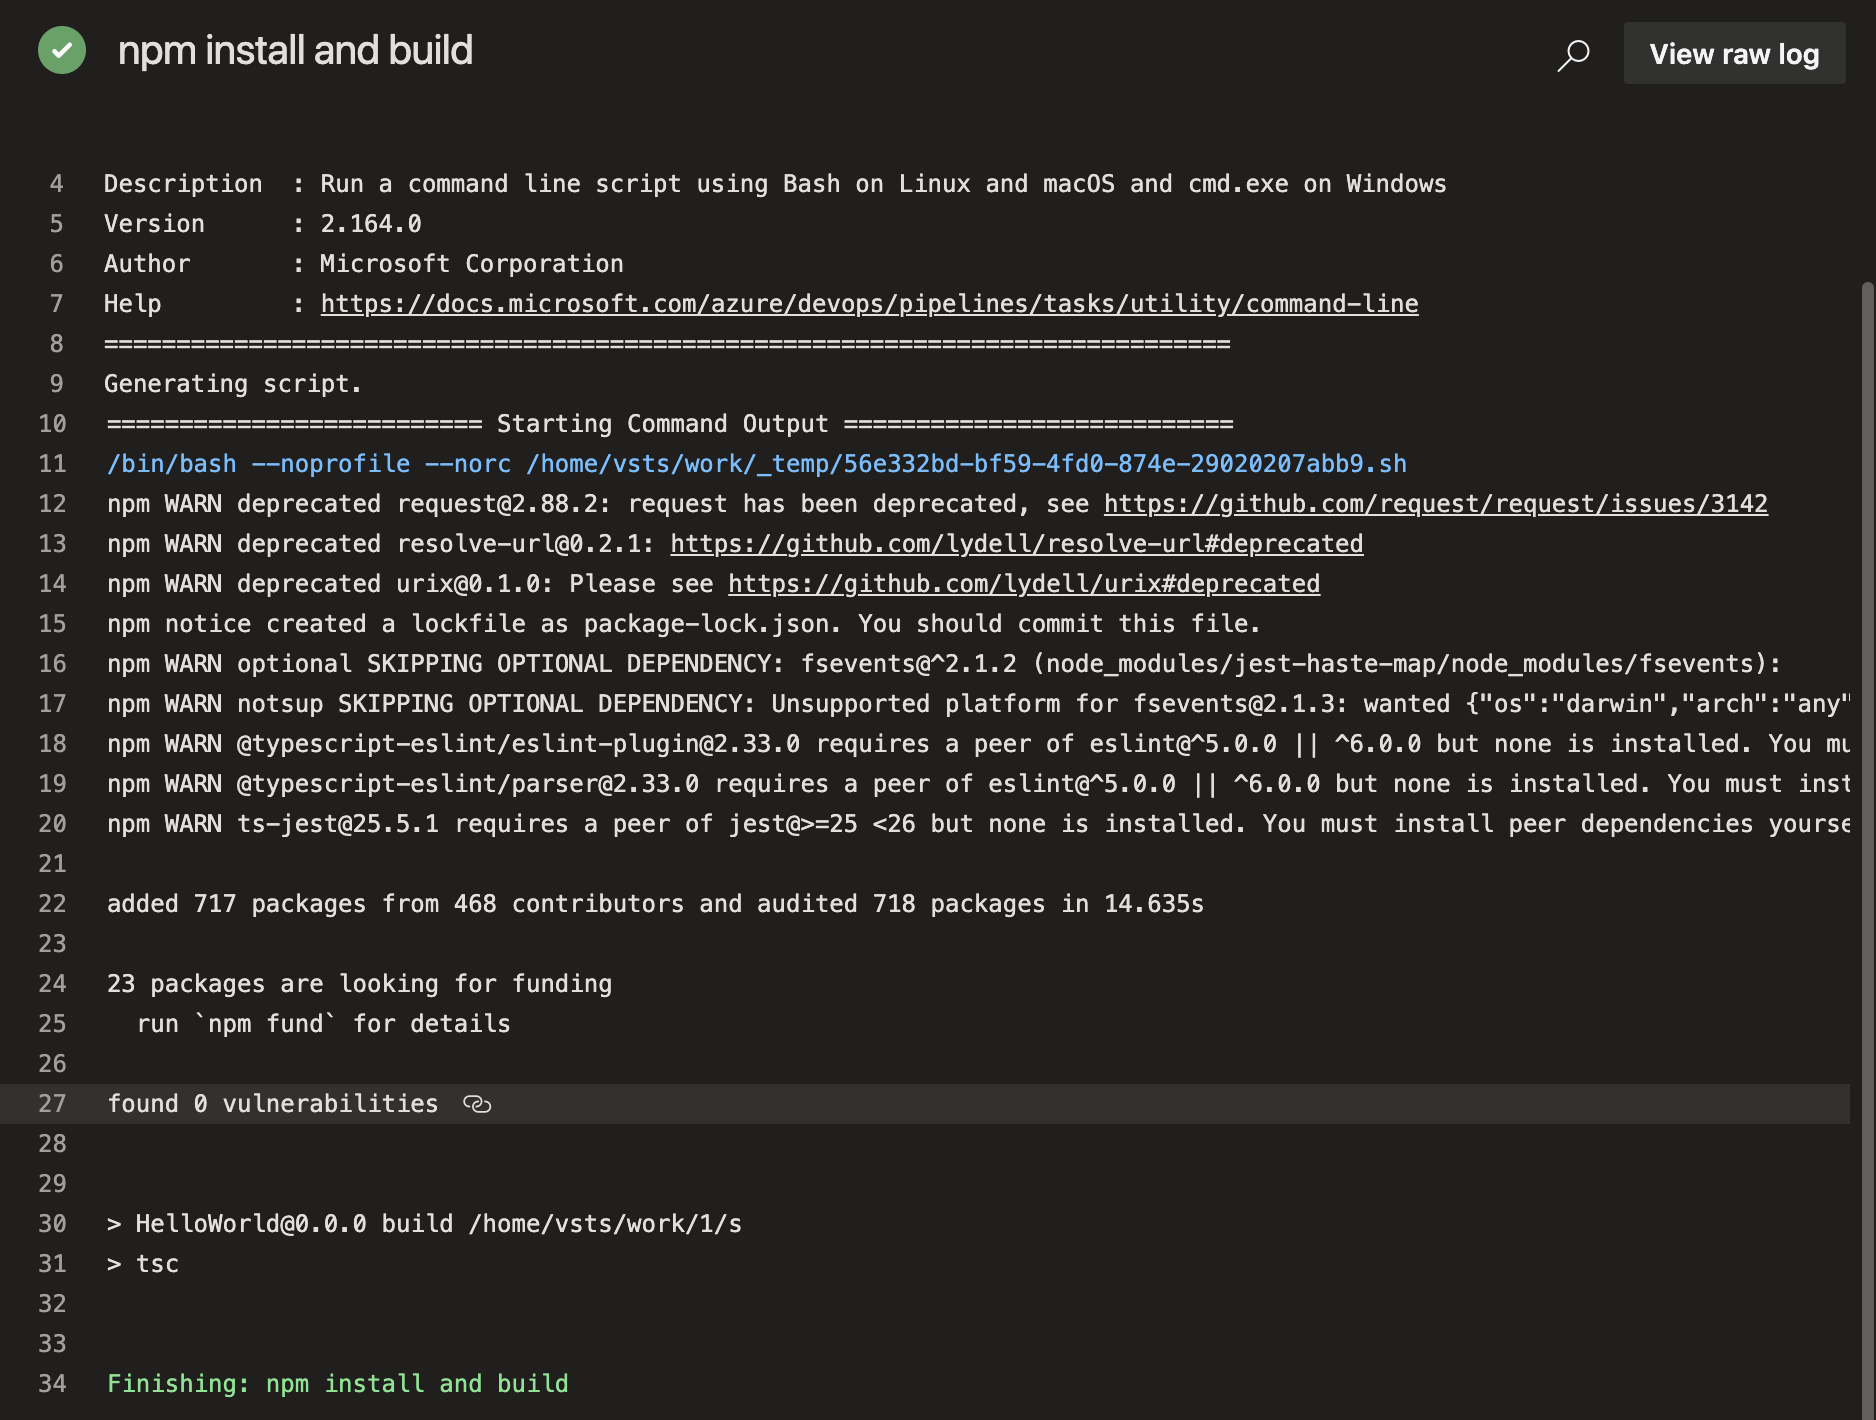This screenshot has height=1420, width=1876.
Task: Click 'npm notice created a lockfile' line
Action: (x=684, y=624)
